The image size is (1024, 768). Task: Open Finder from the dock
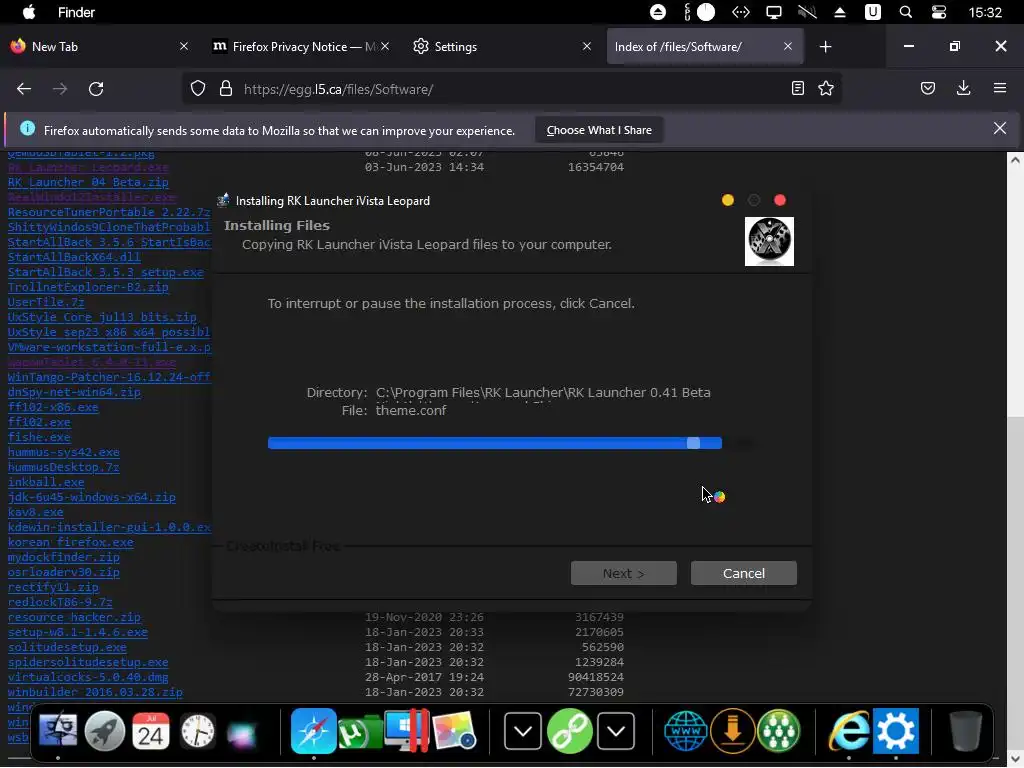click(x=57, y=730)
